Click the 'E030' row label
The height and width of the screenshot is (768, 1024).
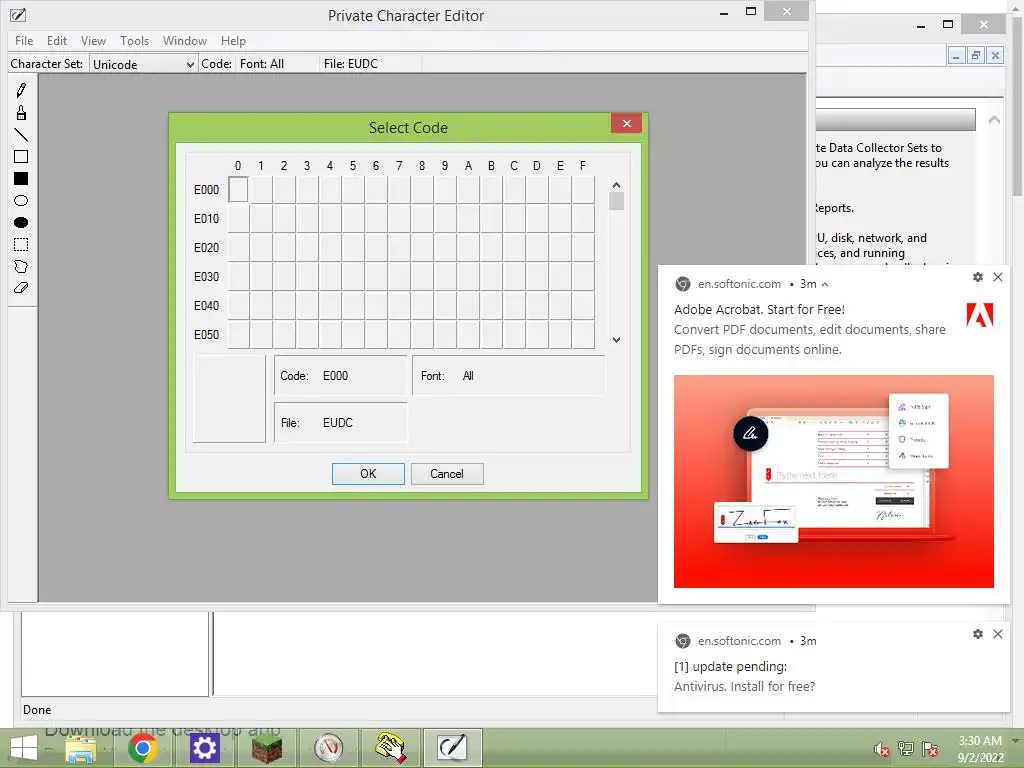point(206,277)
